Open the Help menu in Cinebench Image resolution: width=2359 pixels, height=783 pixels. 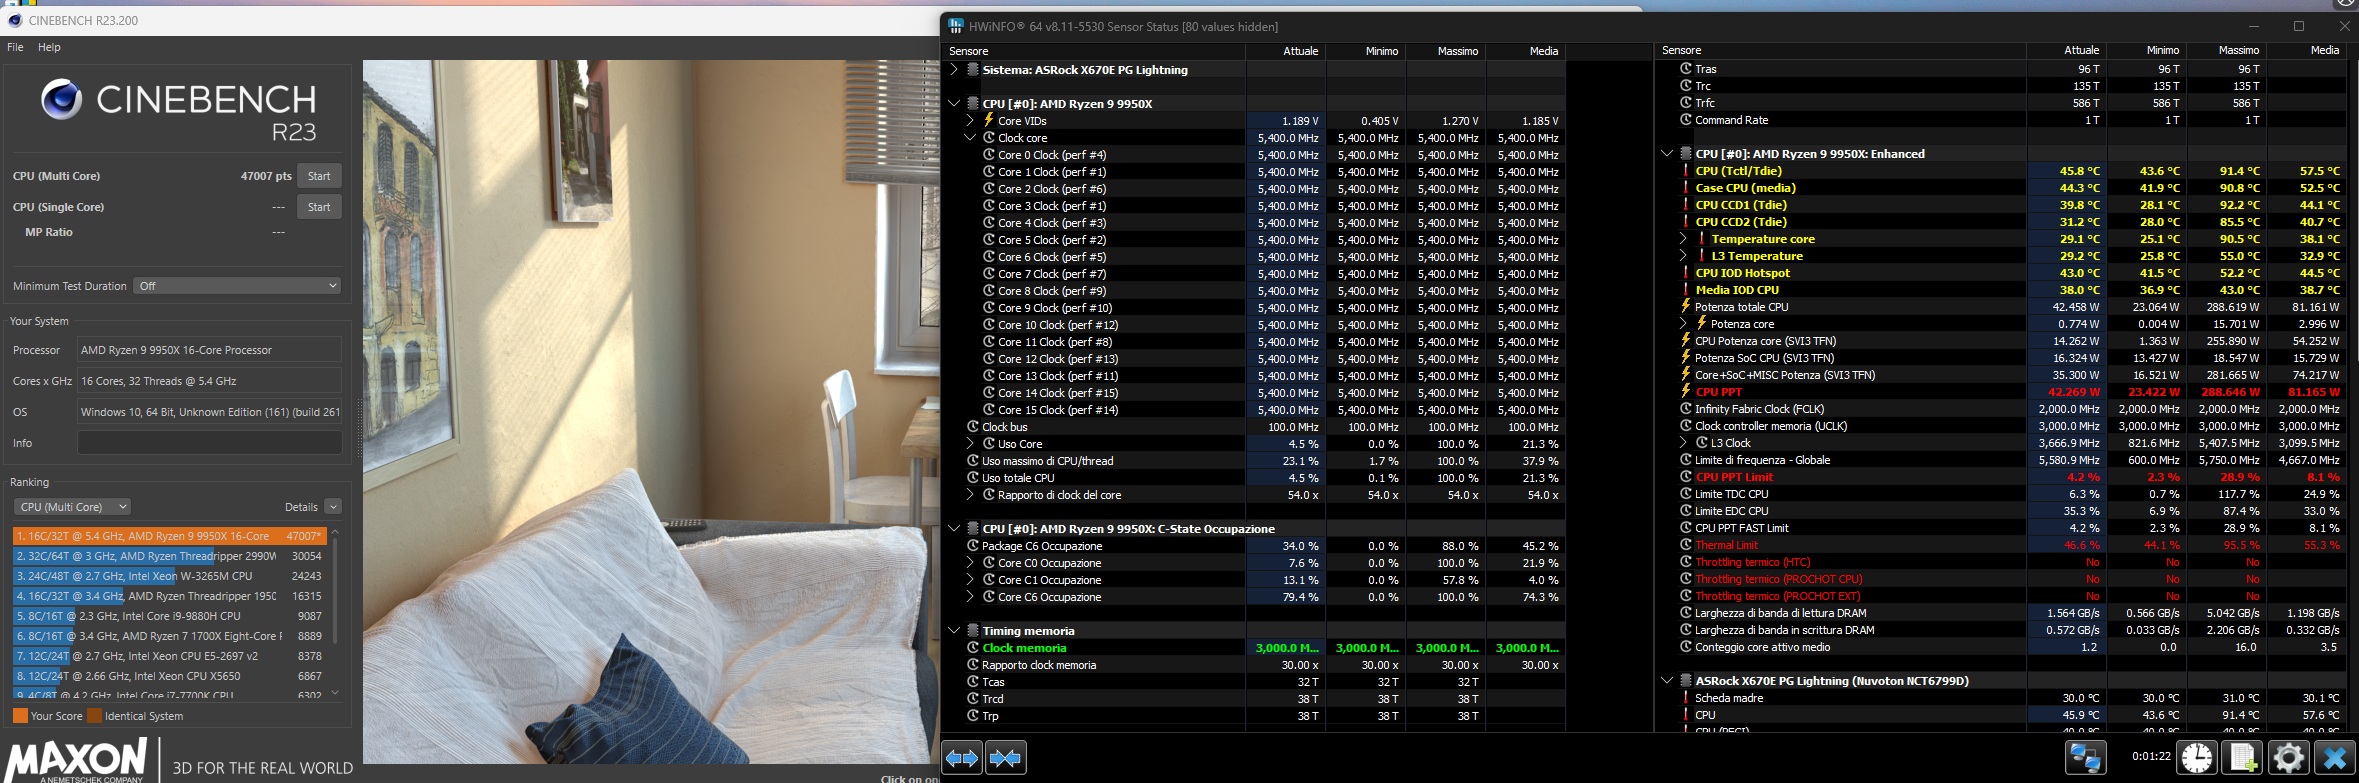tap(49, 47)
